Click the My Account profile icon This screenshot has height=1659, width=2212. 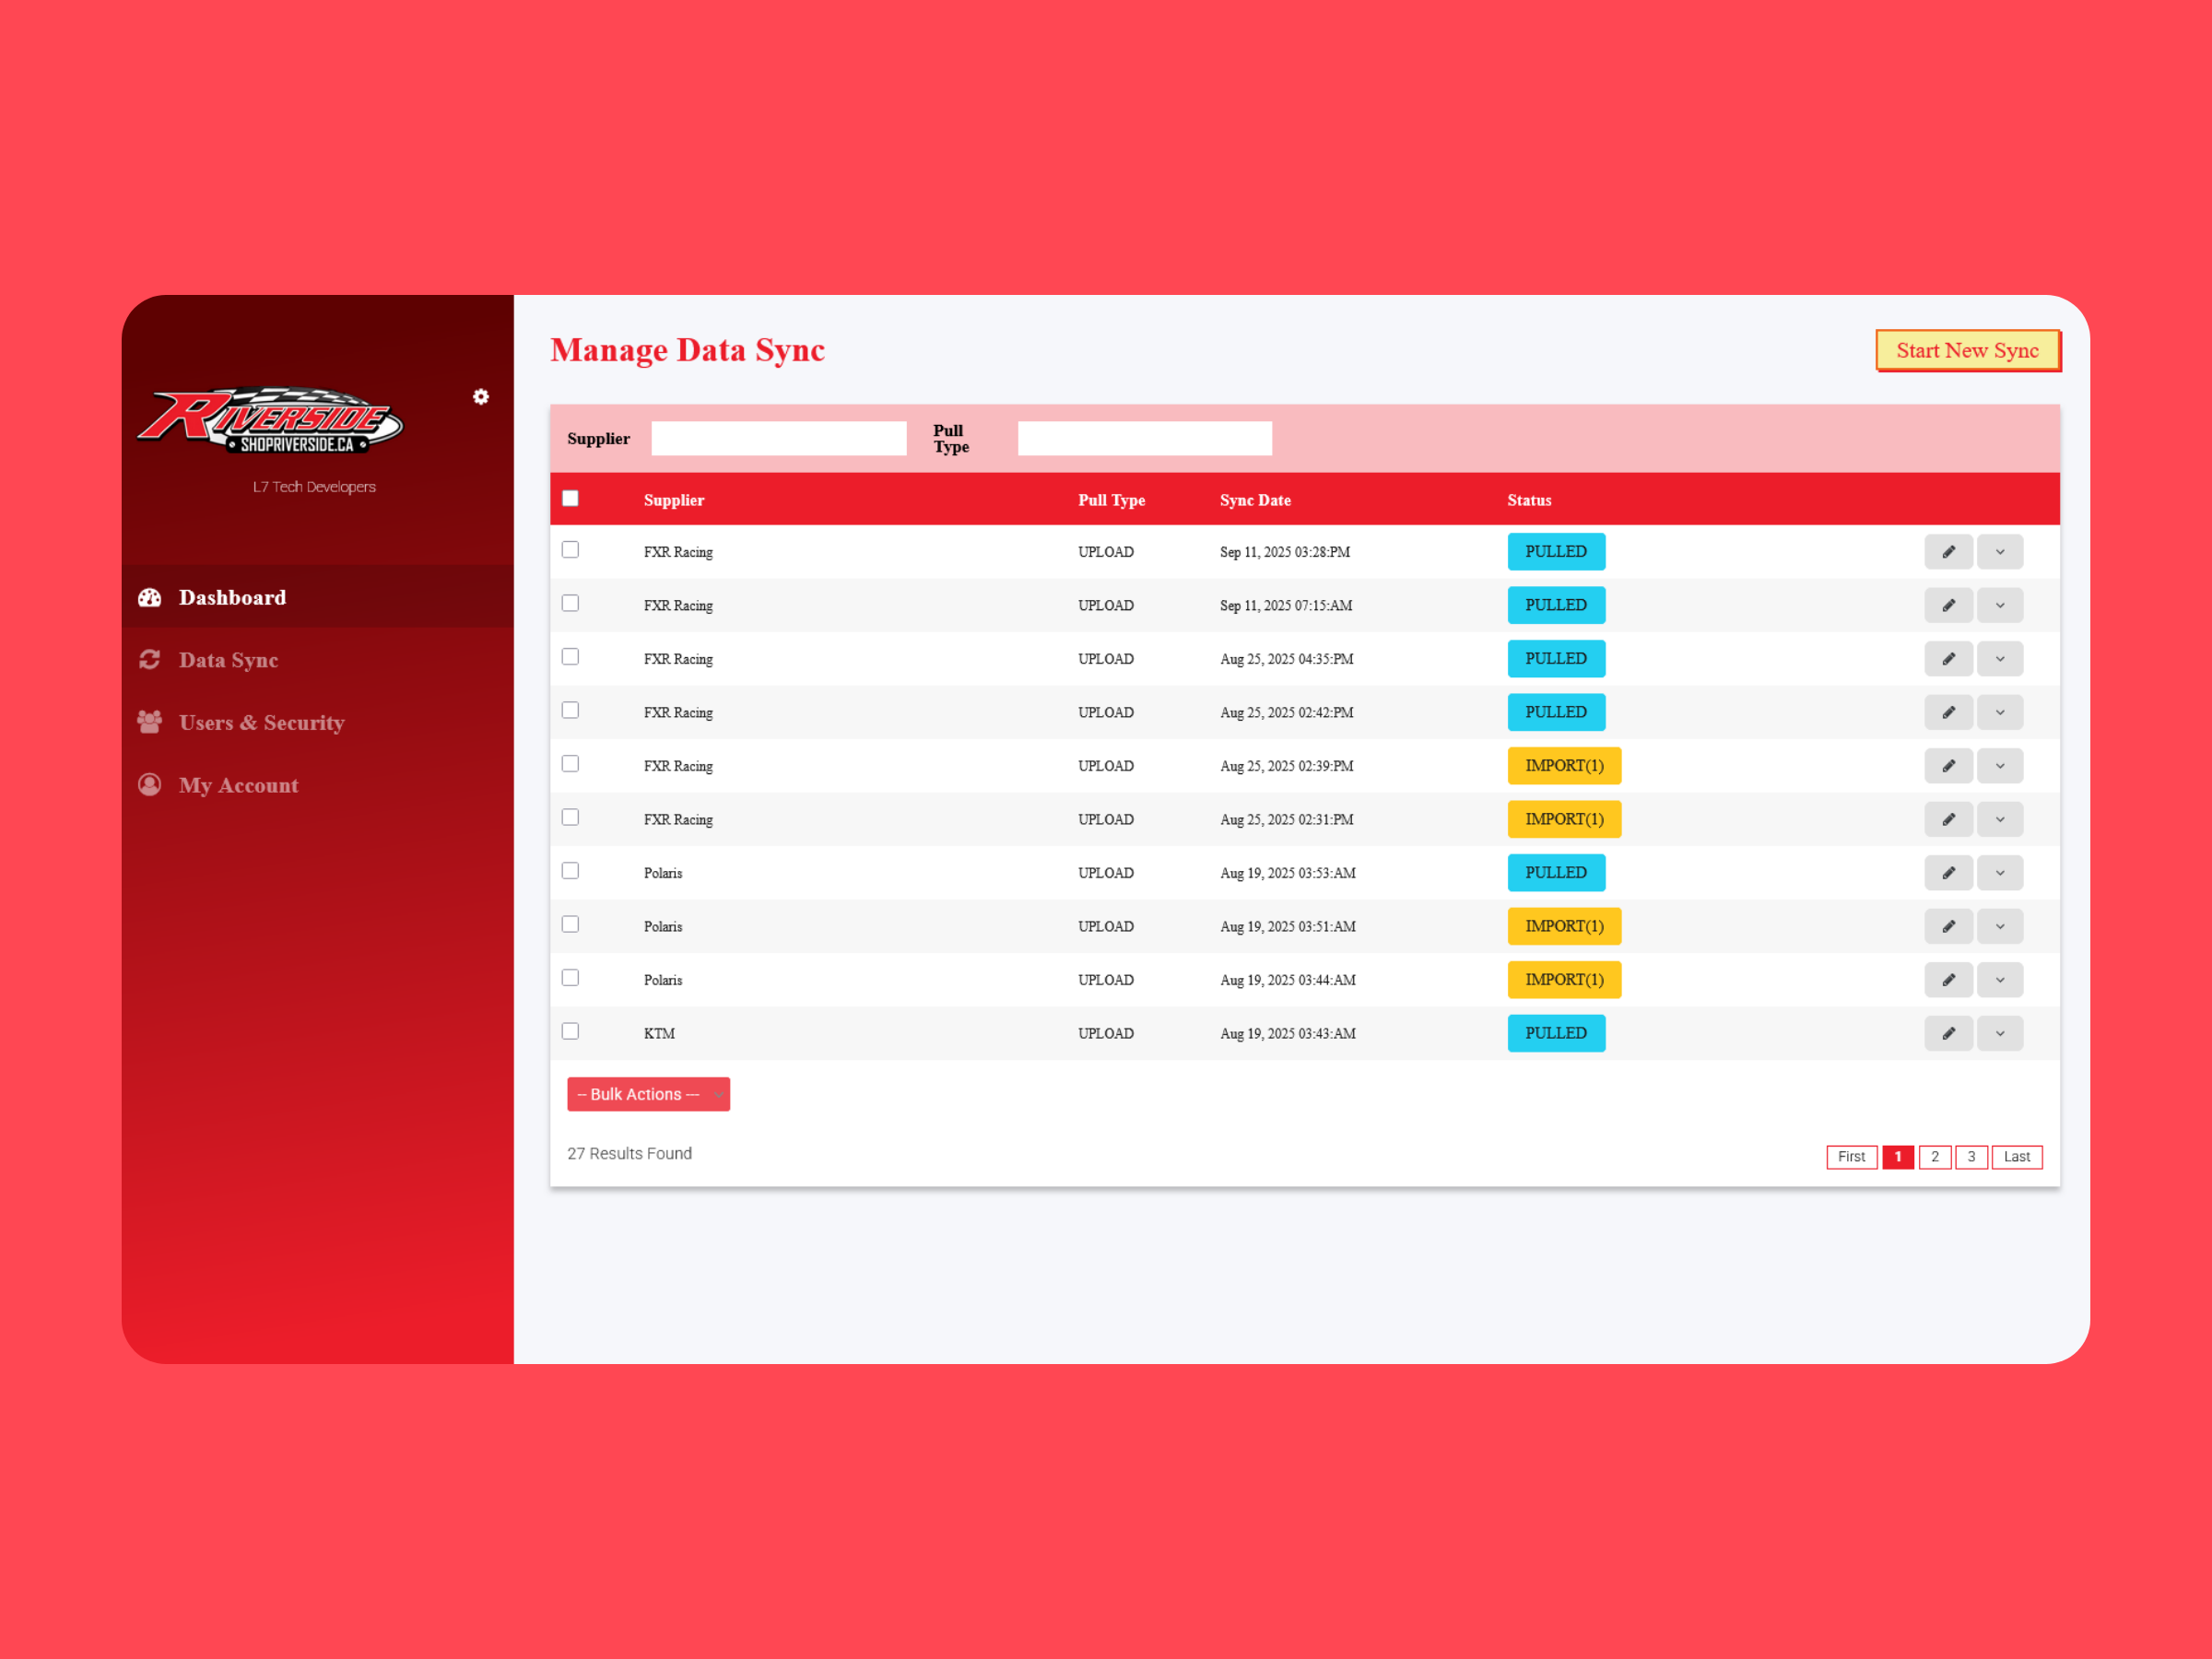pos(150,785)
